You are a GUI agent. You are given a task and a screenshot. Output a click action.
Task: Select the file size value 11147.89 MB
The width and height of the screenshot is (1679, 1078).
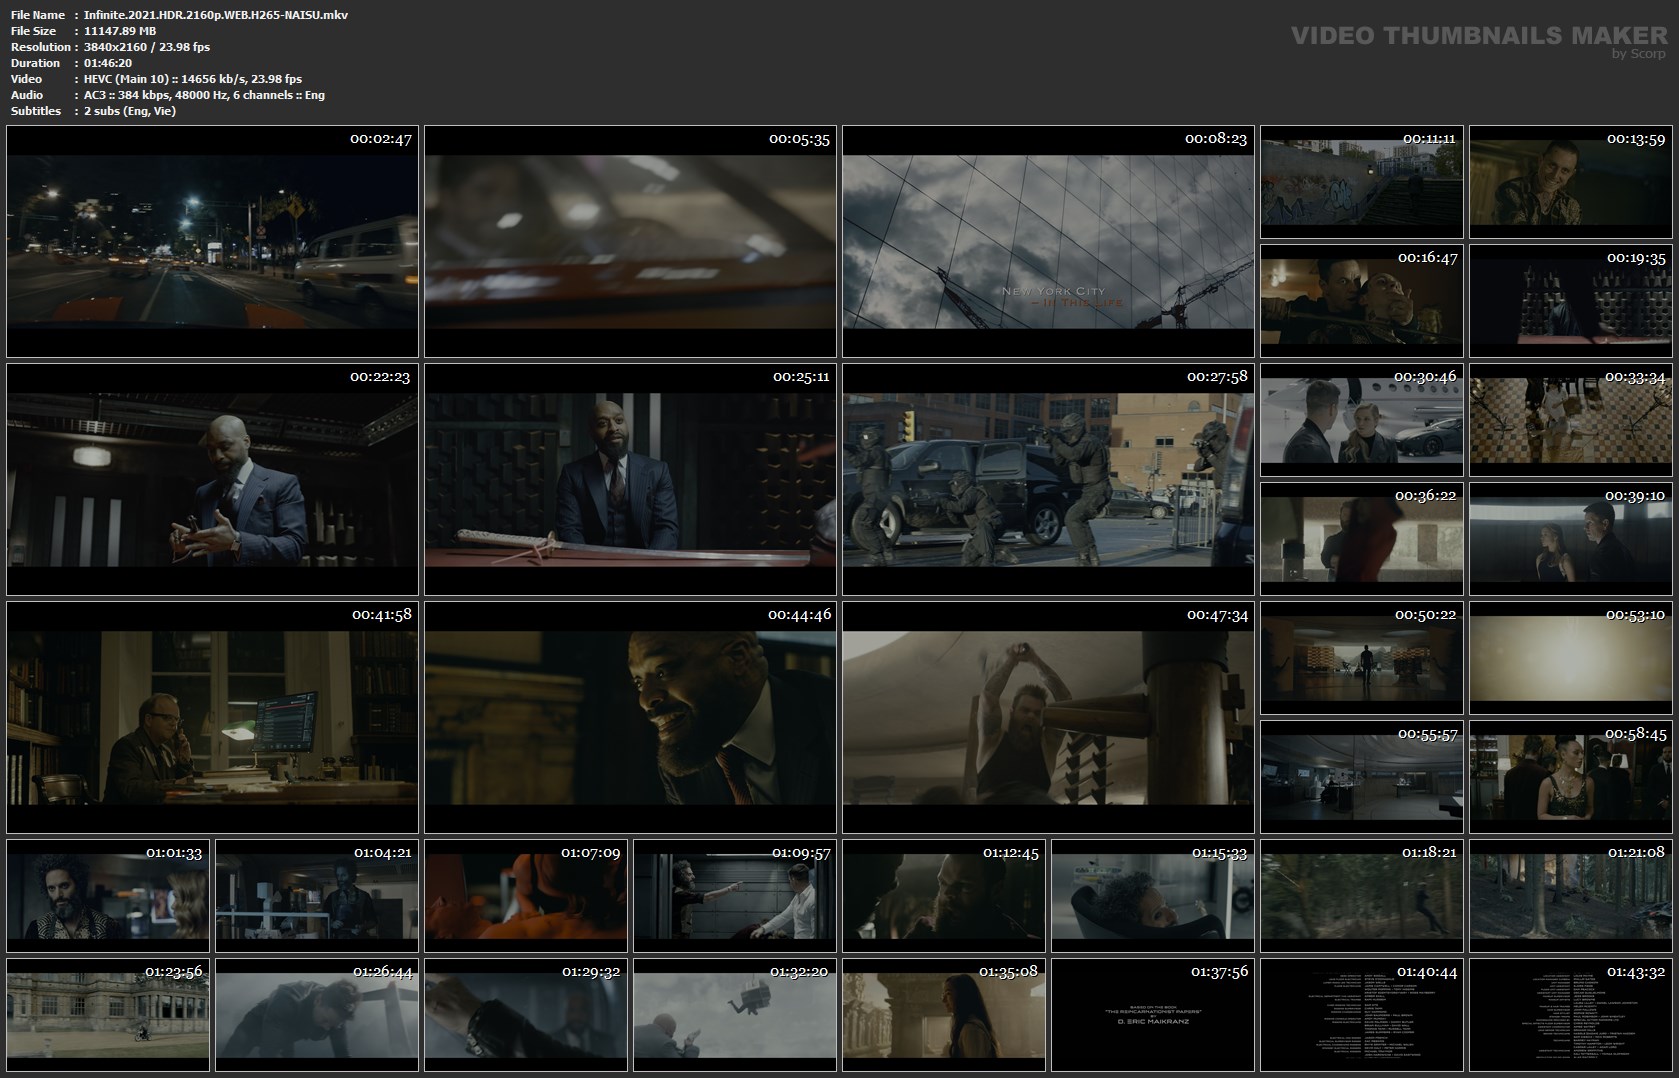(x=120, y=31)
